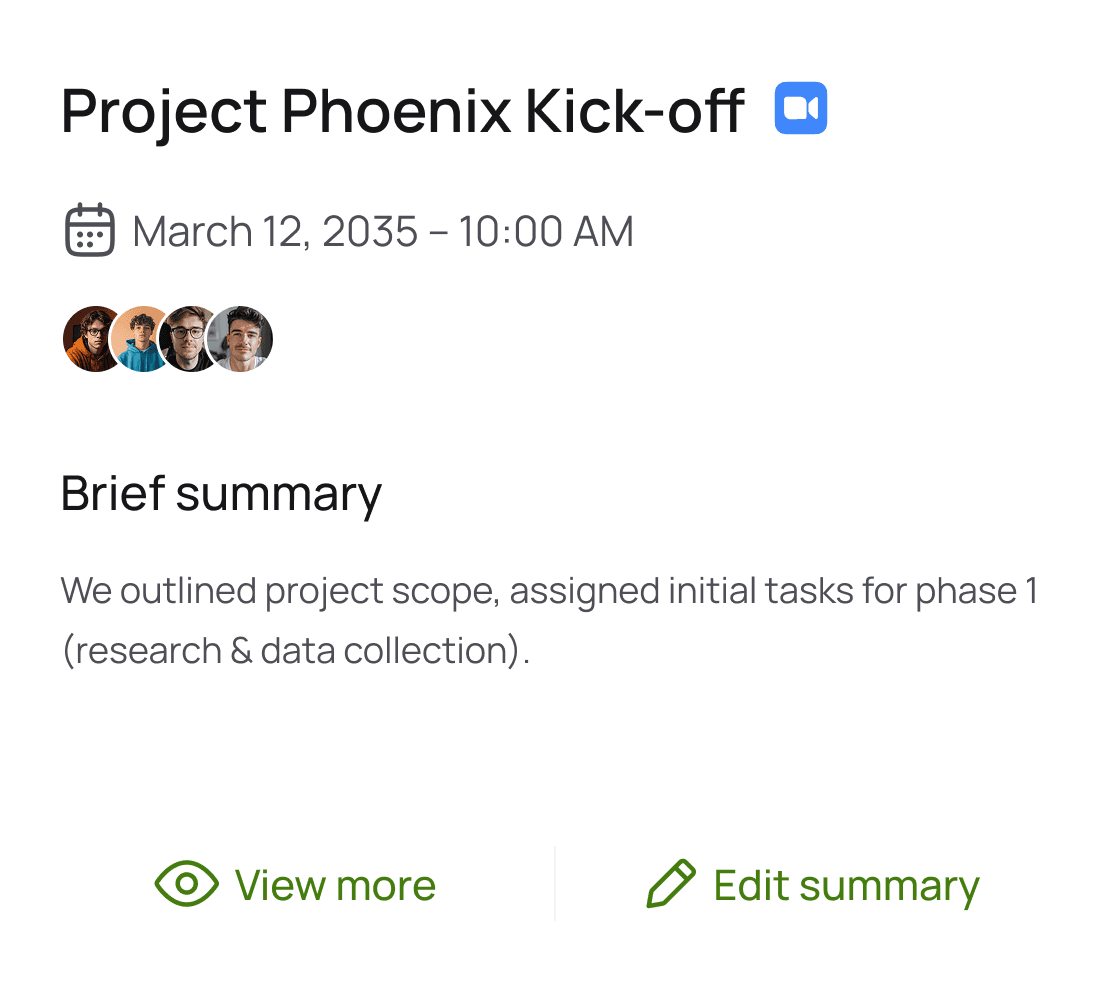This screenshot has width=1107, height=981.
Task: Click the "10:00 AM" meeting time
Action: click(546, 232)
